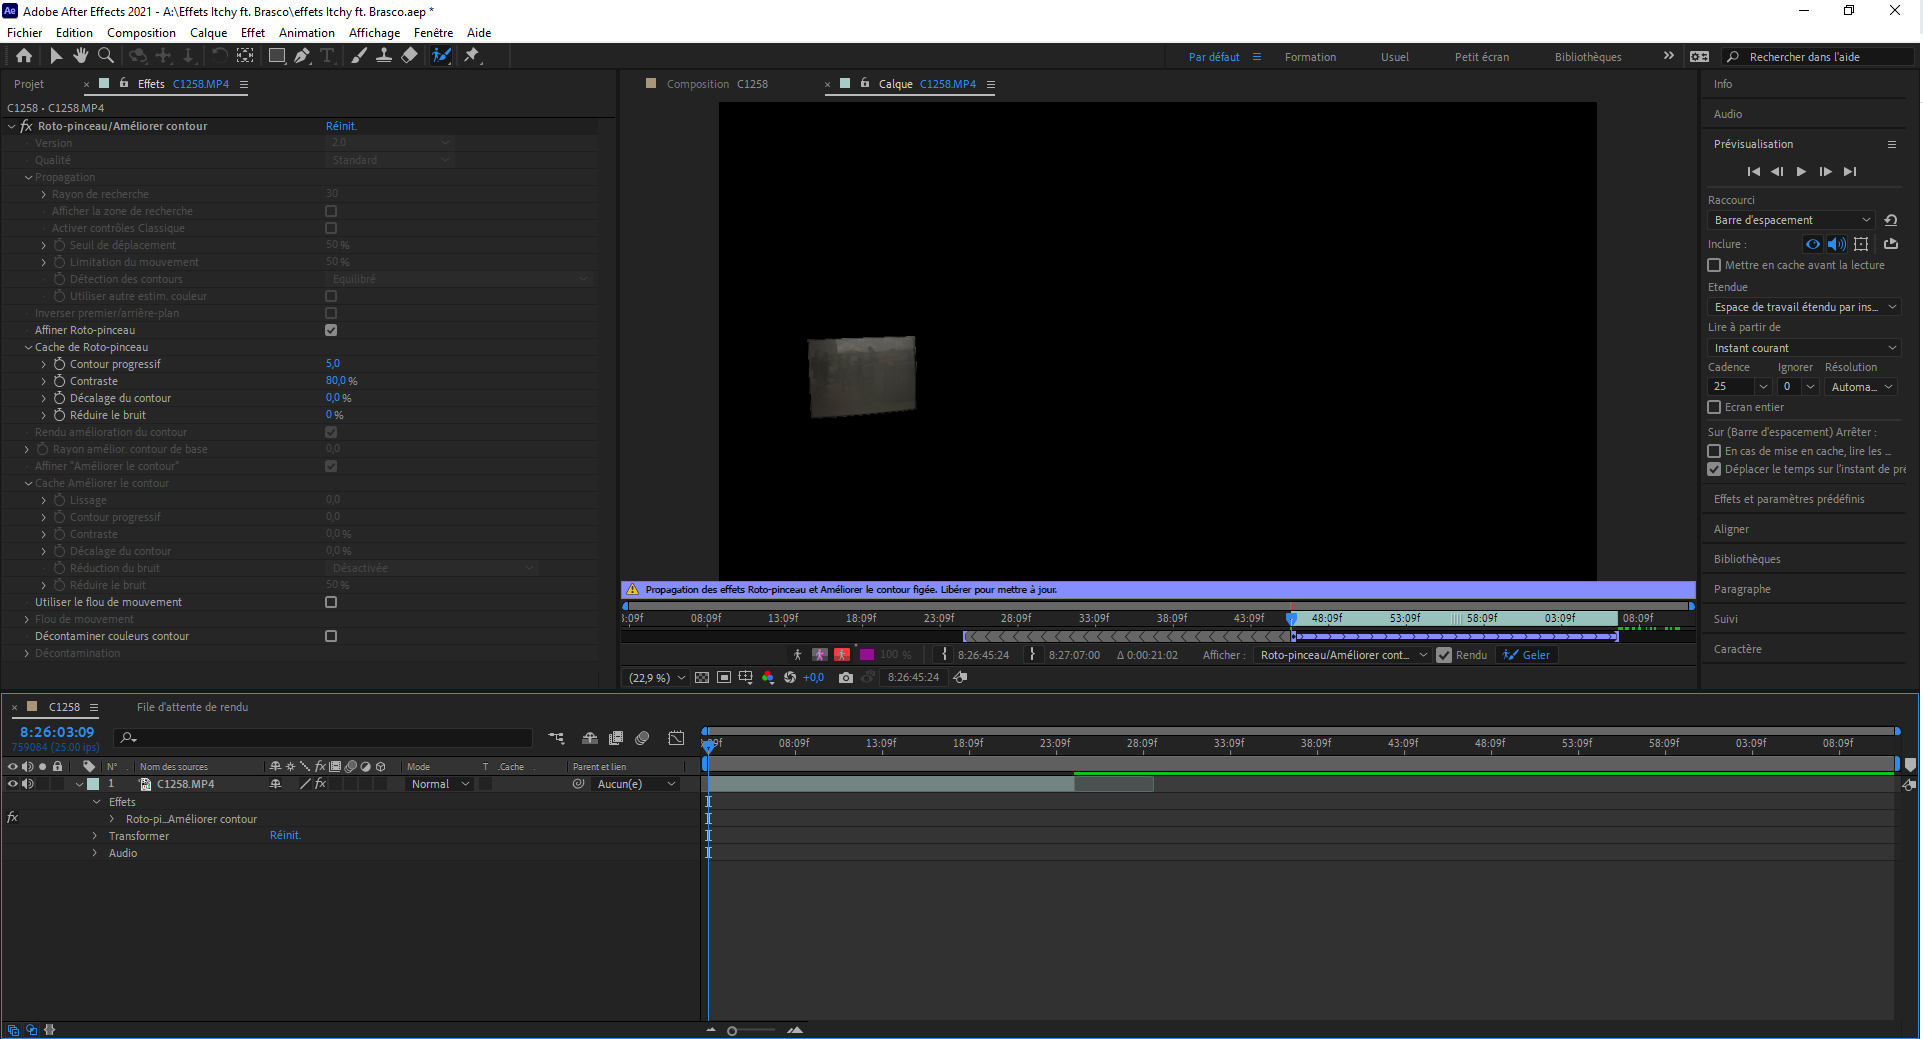Enable Mettre en cache avant la lecture
The height and width of the screenshot is (1039, 1923).
coord(1714,265)
